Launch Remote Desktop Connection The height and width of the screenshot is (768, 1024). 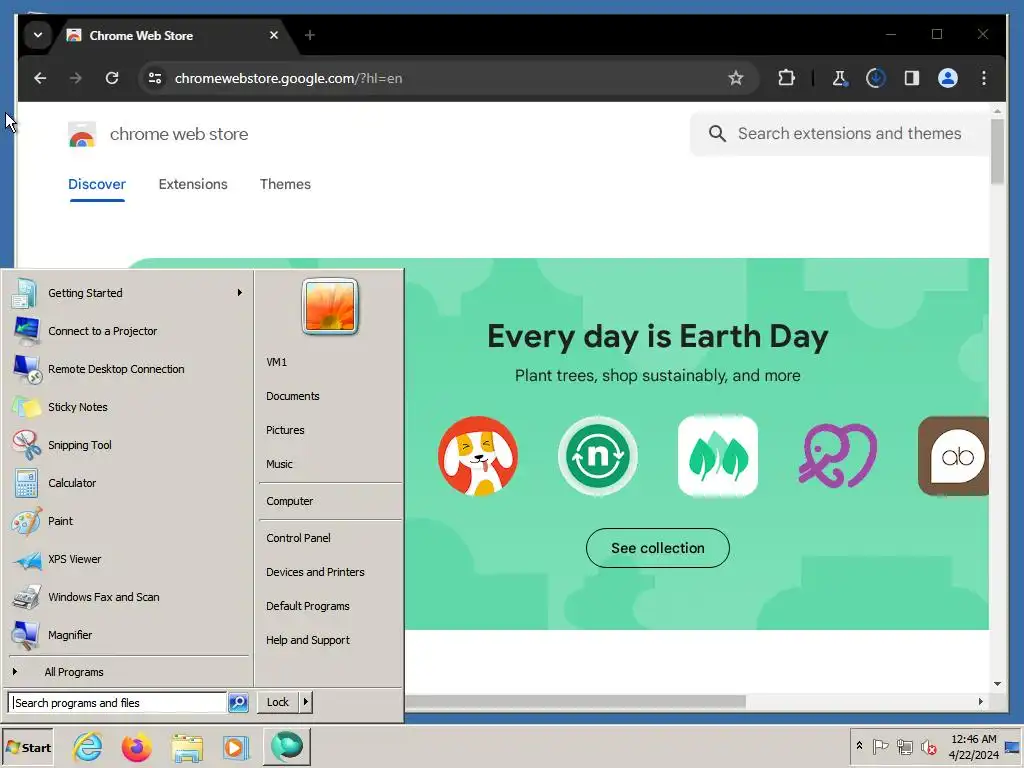(x=127, y=369)
